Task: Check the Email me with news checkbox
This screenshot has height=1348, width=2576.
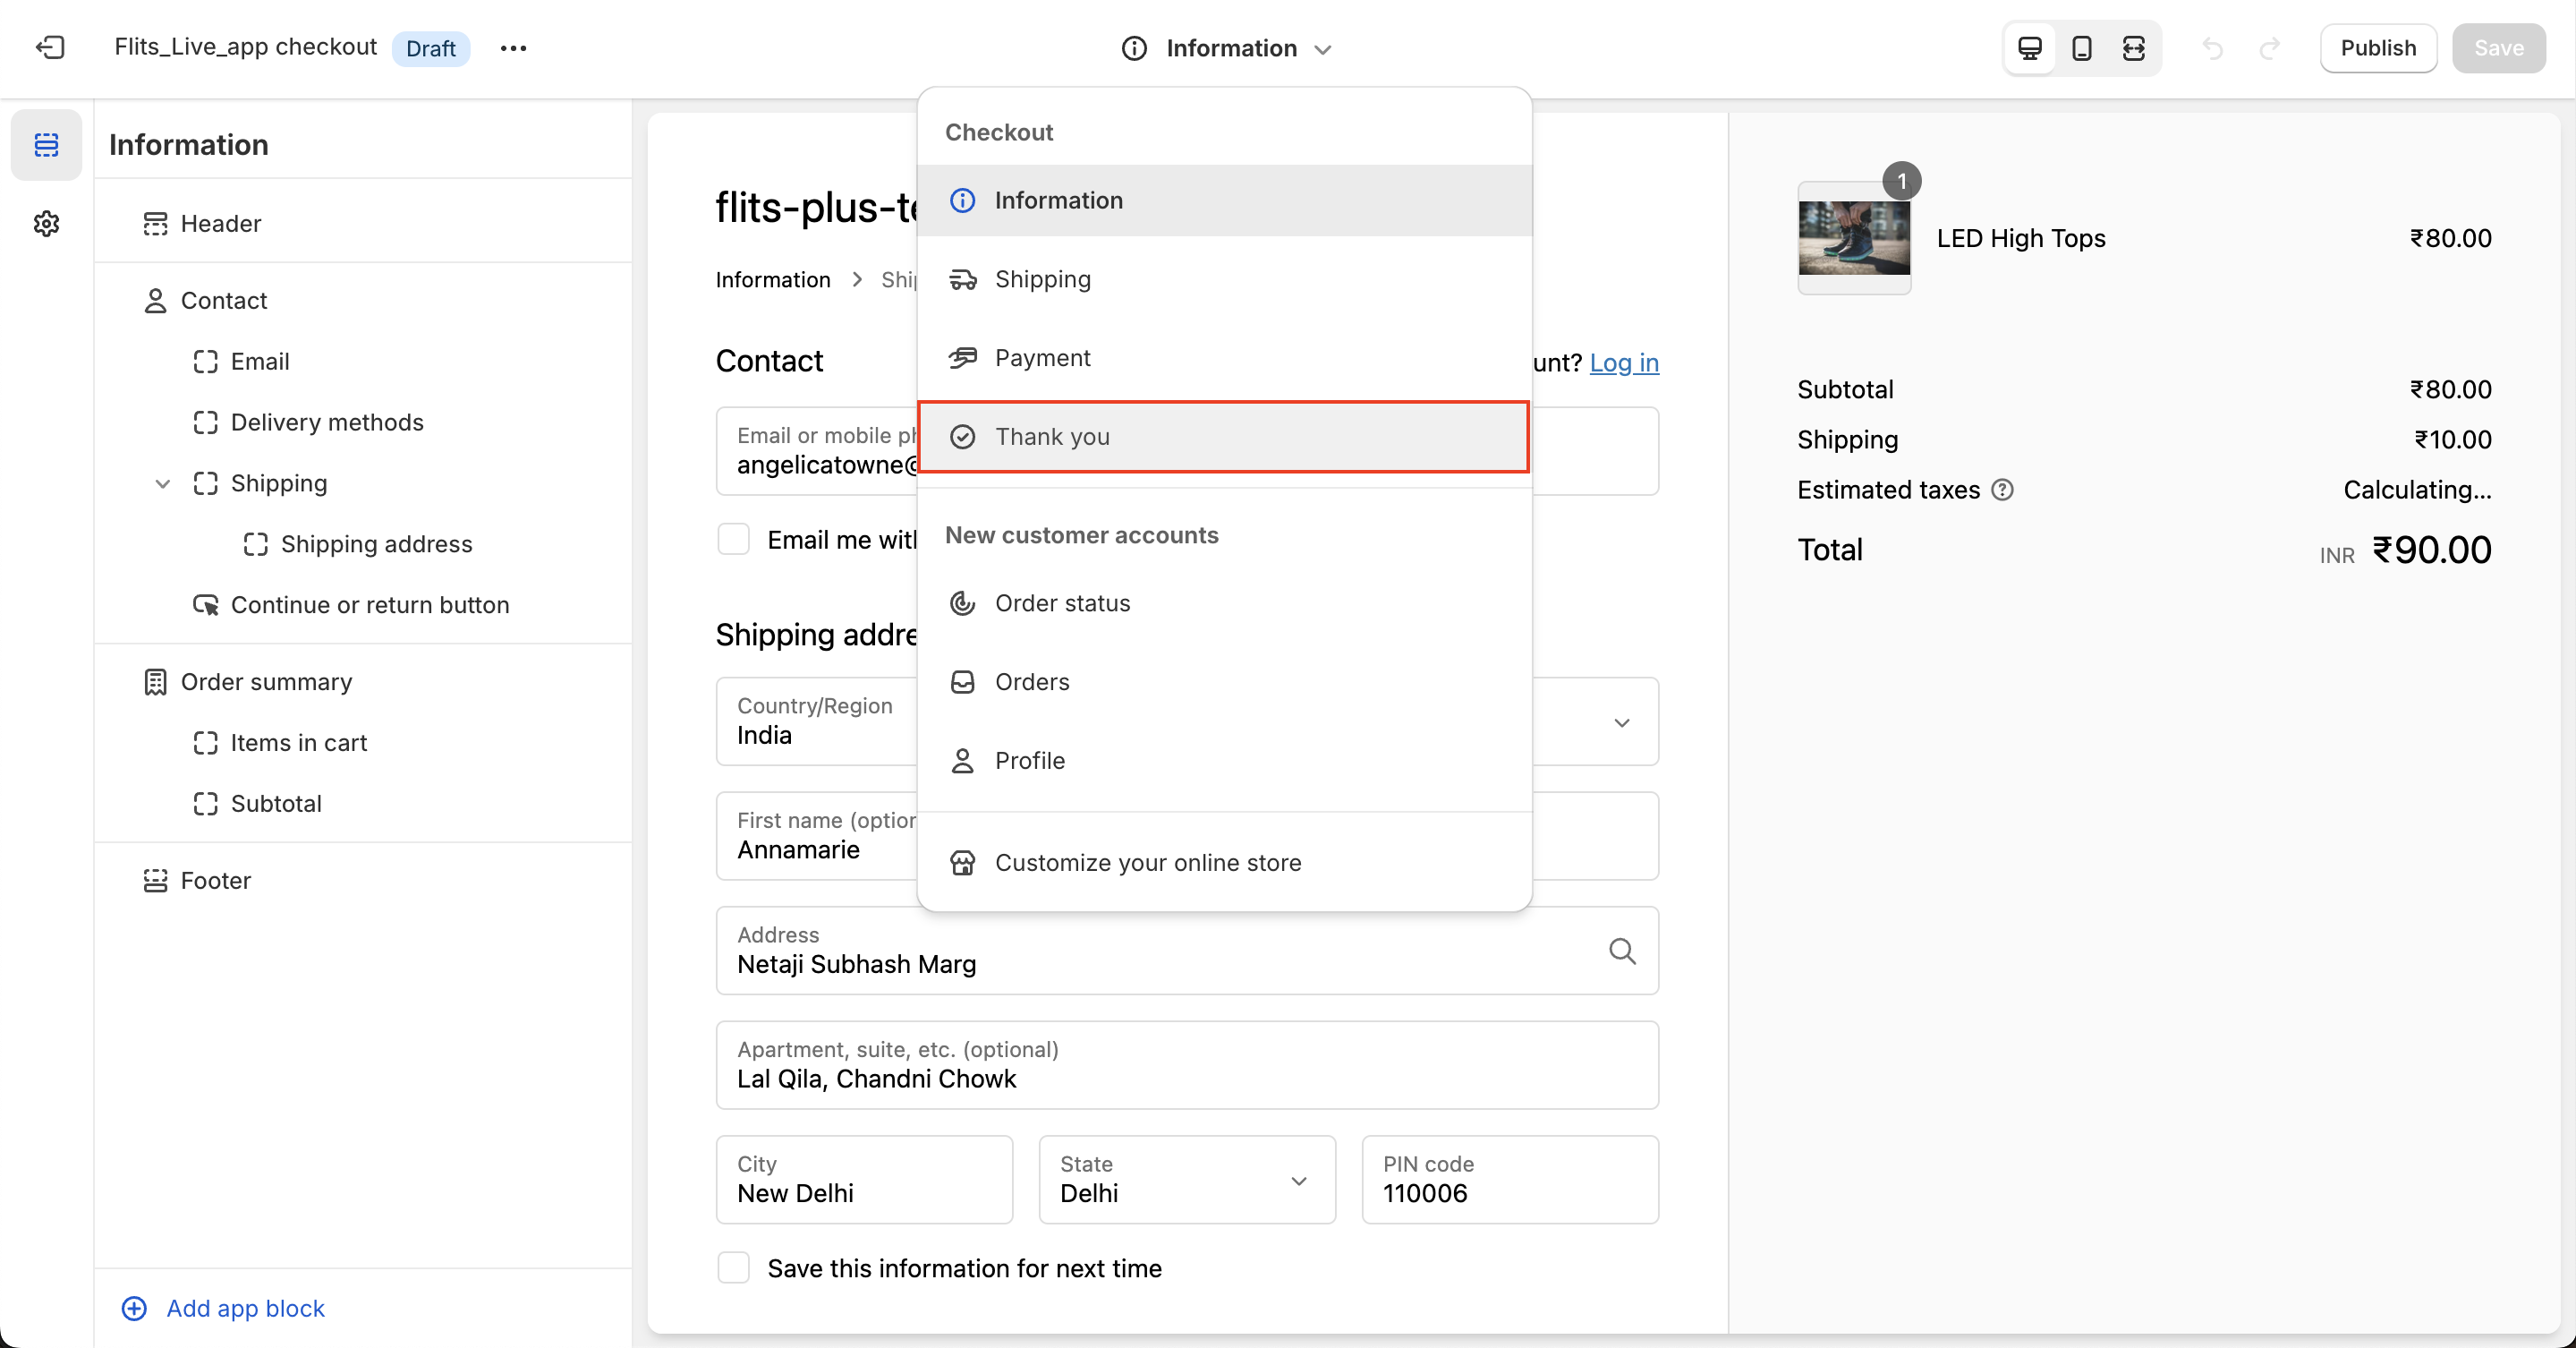Action: tap(734, 540)
